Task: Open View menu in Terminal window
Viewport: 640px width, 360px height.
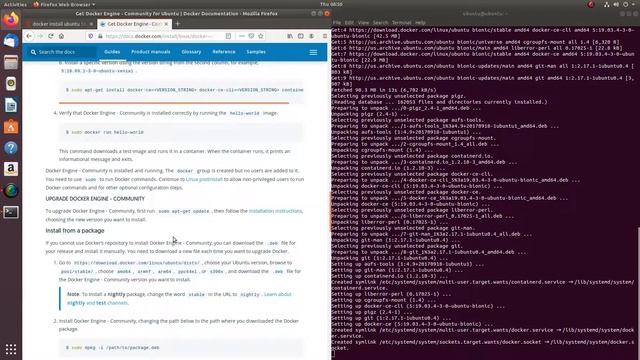Action: pyautogui.click(x=363, y=22)
